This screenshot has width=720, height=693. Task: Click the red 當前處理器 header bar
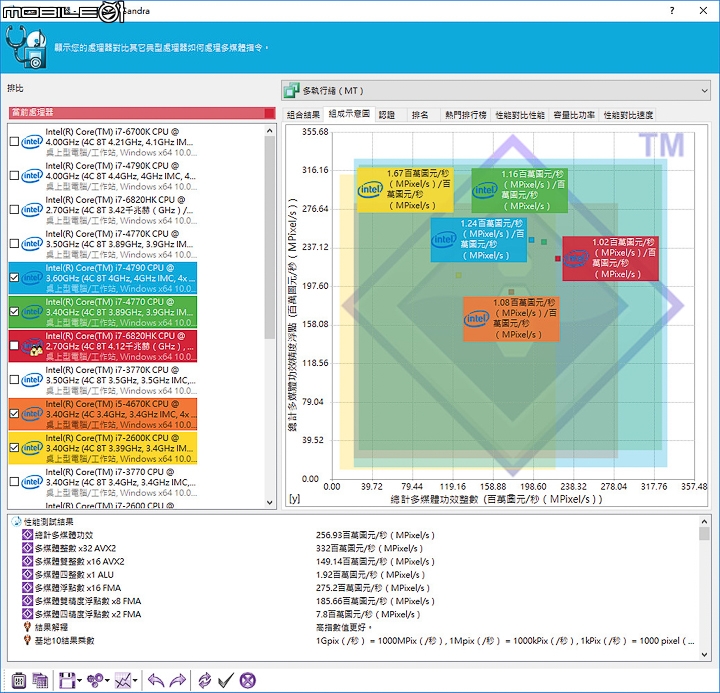(142, 113)
